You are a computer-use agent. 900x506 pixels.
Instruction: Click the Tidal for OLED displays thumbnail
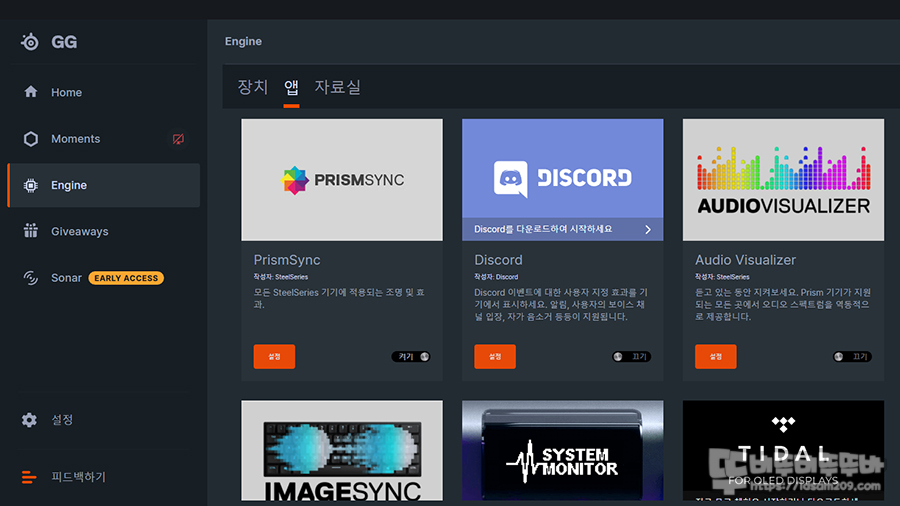tap(783, 450)
